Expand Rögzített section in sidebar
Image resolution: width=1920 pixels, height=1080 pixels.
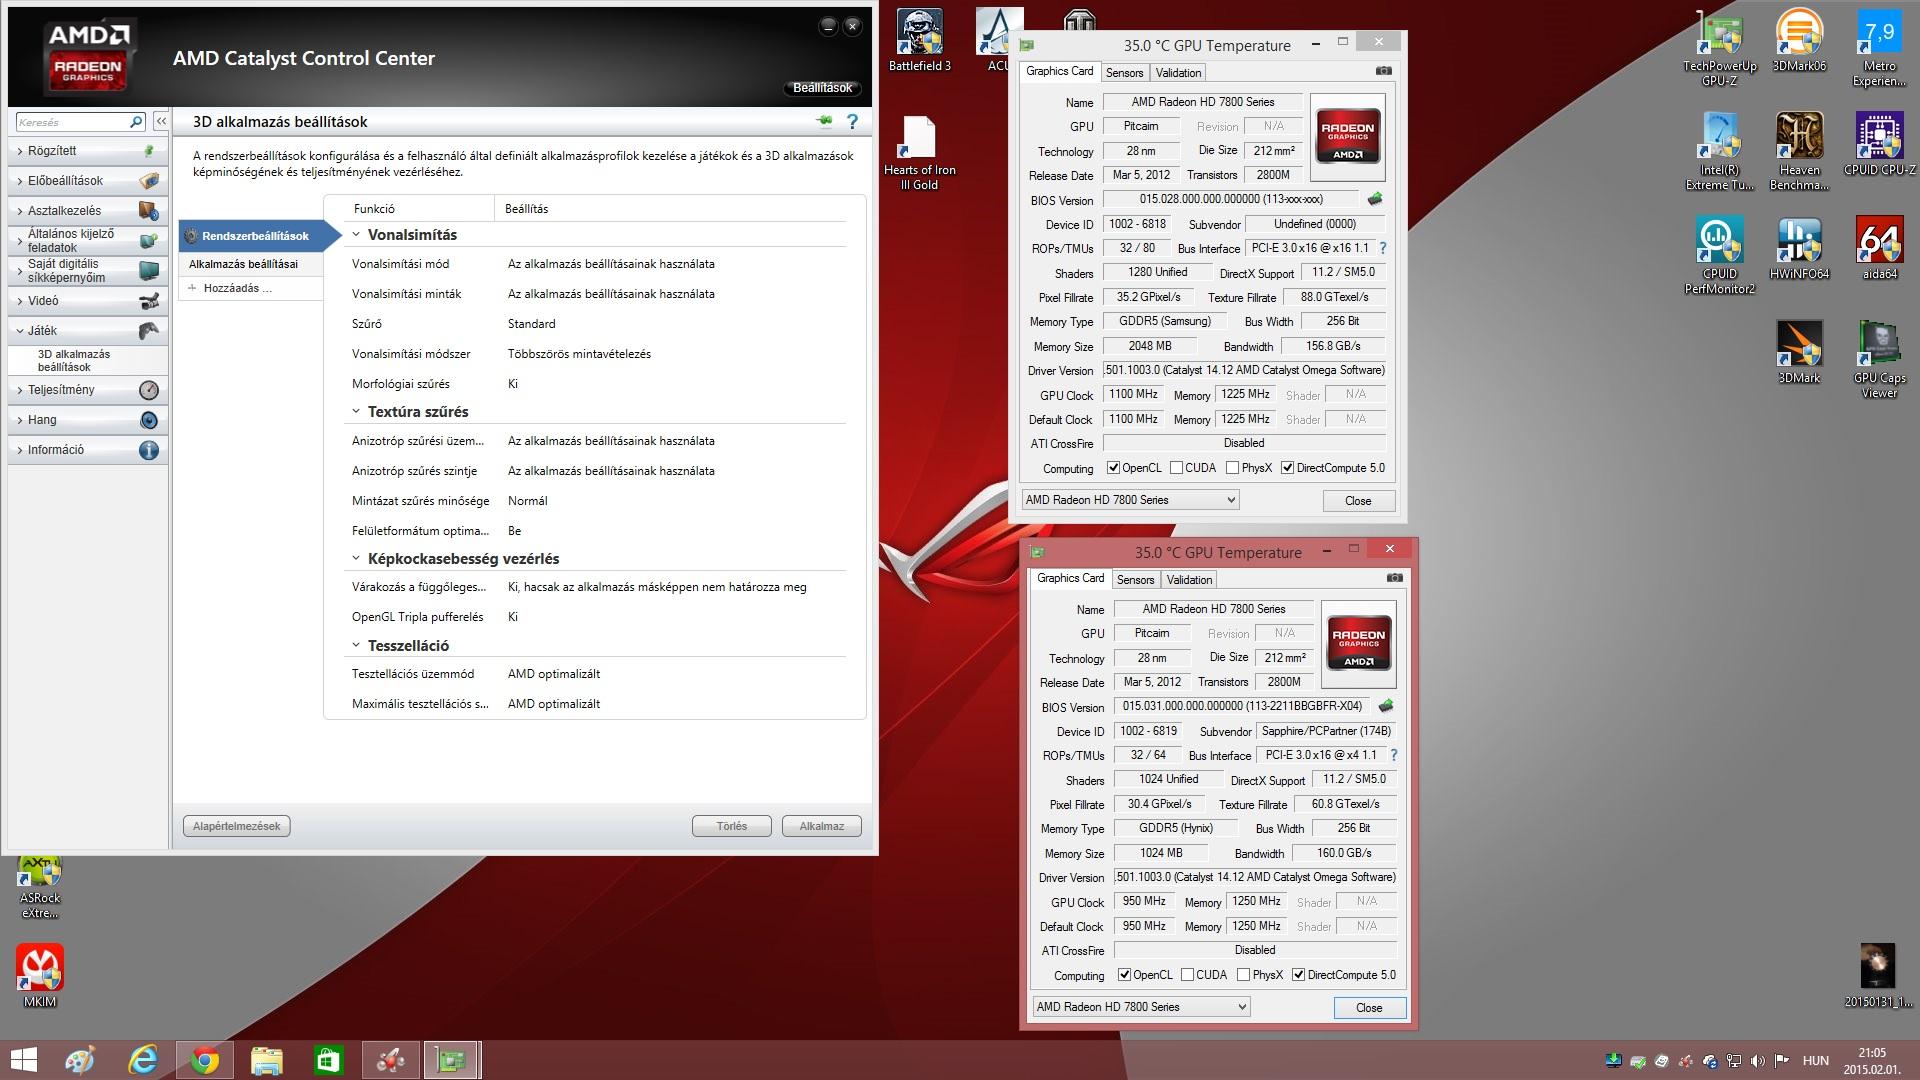(88, 151)
